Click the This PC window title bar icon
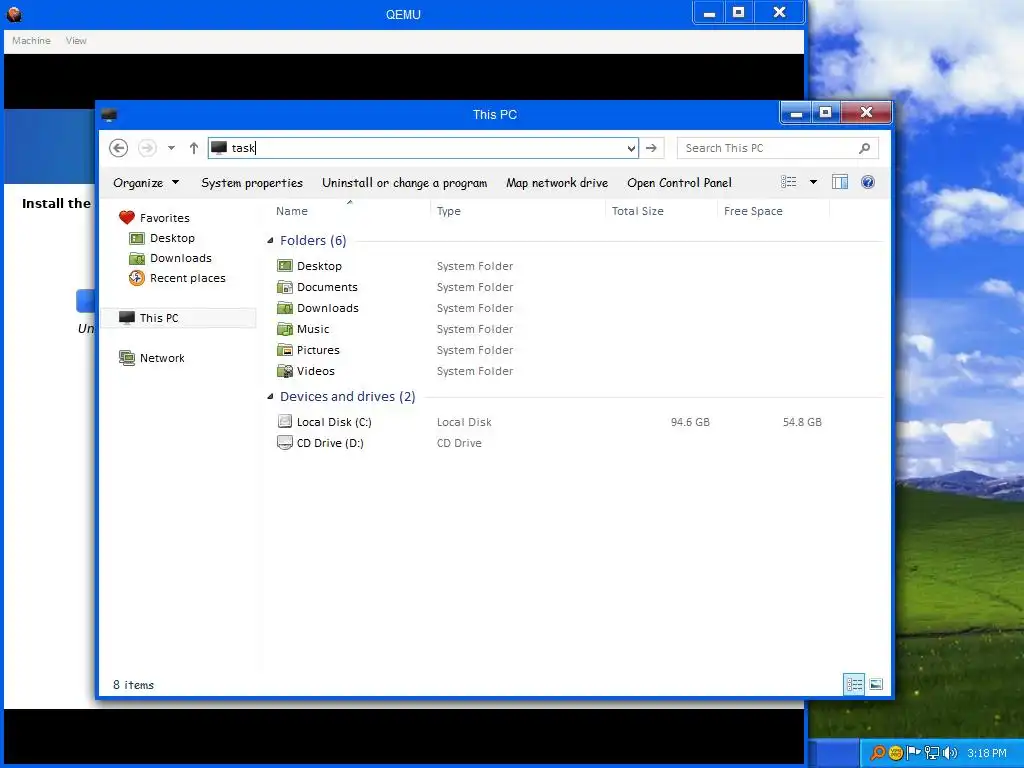Screen dimensions: 1024x768 (108, 116)
